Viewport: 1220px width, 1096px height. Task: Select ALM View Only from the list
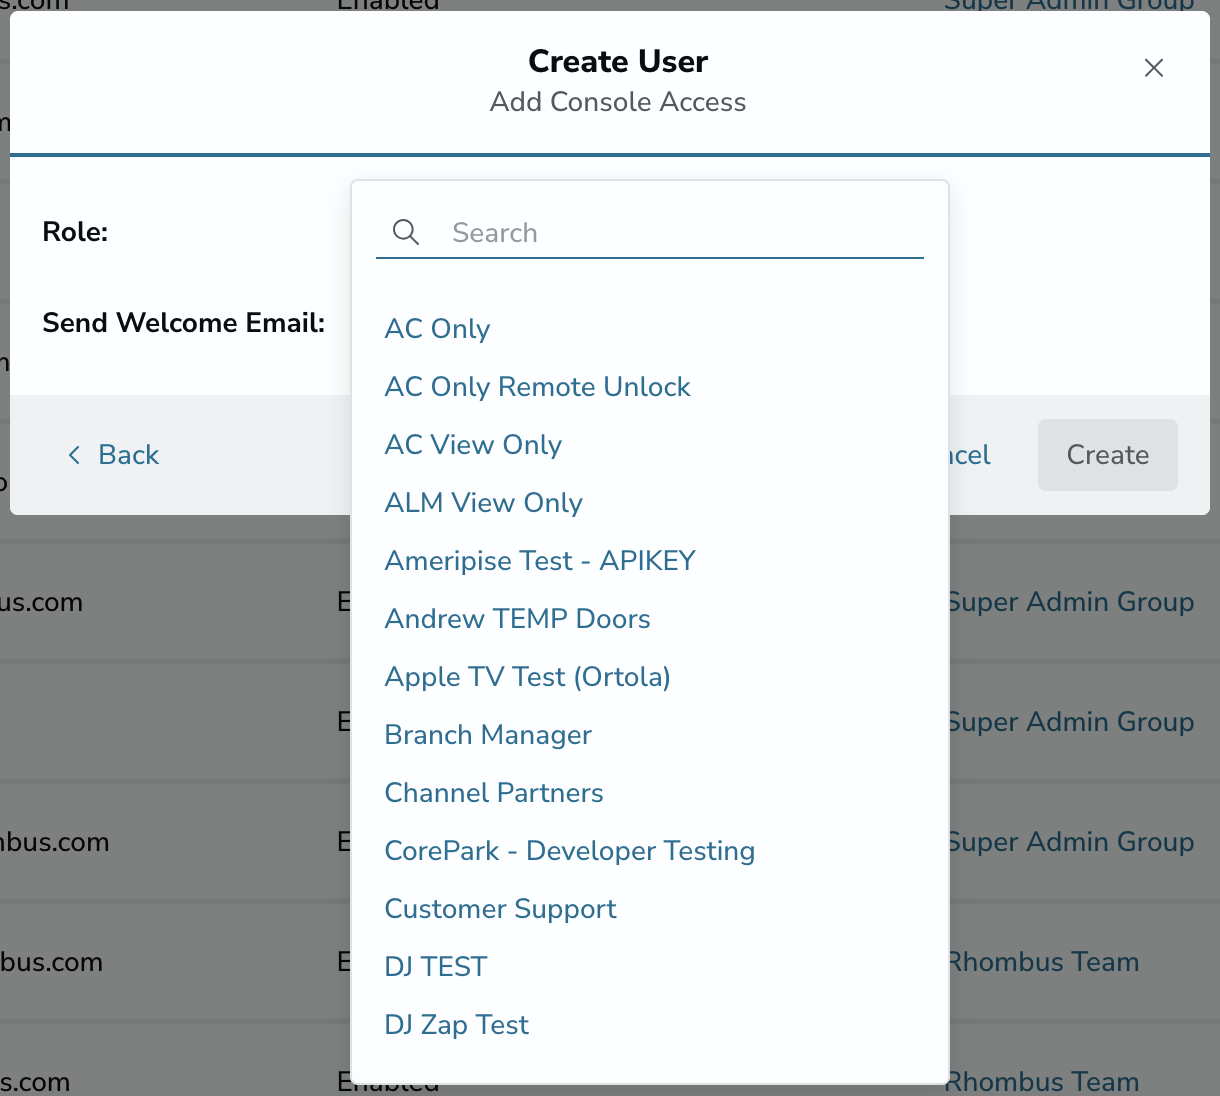(x=483, y=503)
